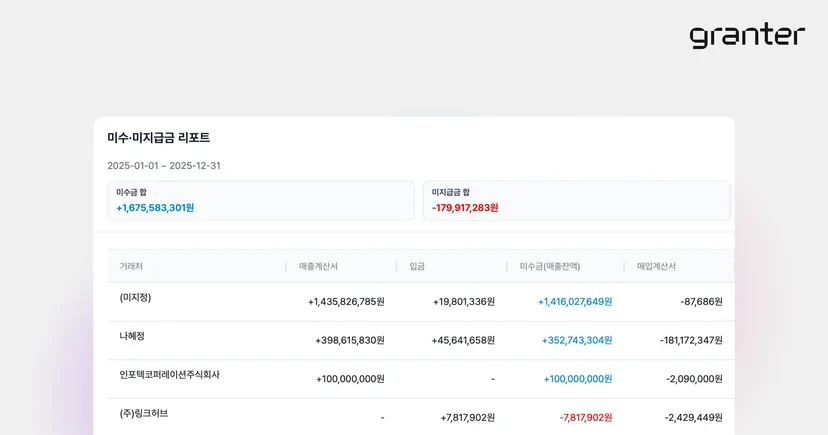Open 인포텍코퍼레이션 blue +100,000,000원 receivable amount
Screen dimensions: 828x435
coord(578,379)
